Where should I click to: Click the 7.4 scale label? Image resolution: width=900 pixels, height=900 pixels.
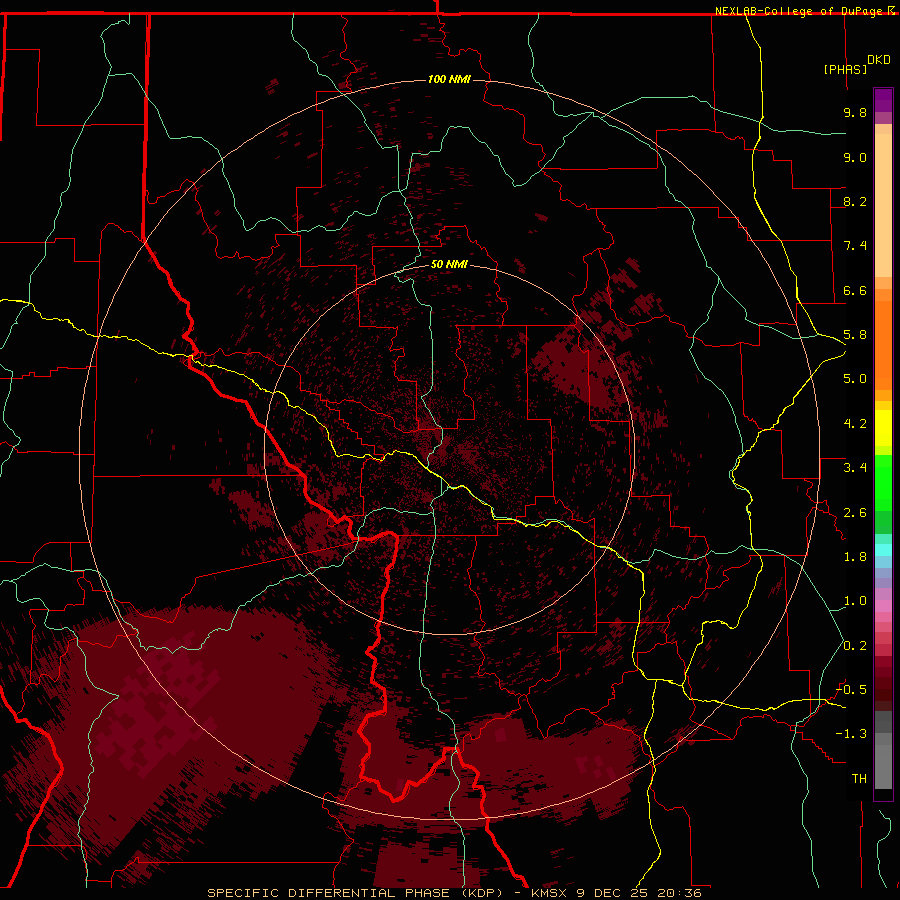tap(855, 246)
